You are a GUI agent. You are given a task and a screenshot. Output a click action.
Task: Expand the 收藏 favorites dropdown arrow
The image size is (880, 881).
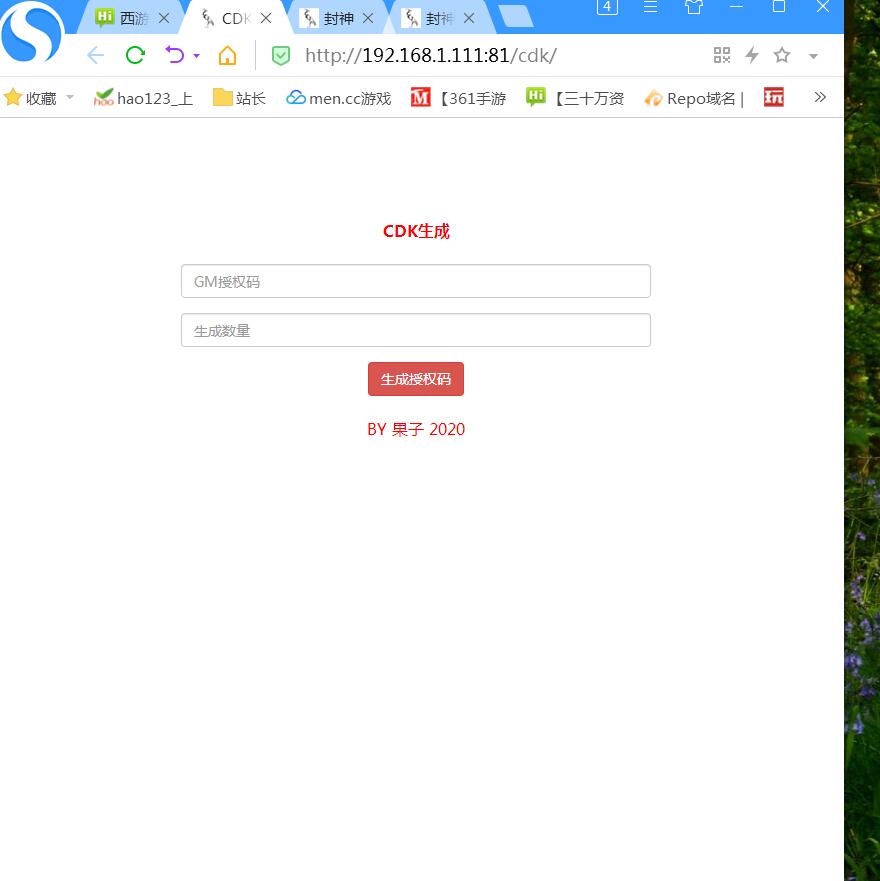pyautogui.click(x=70, y=97)
